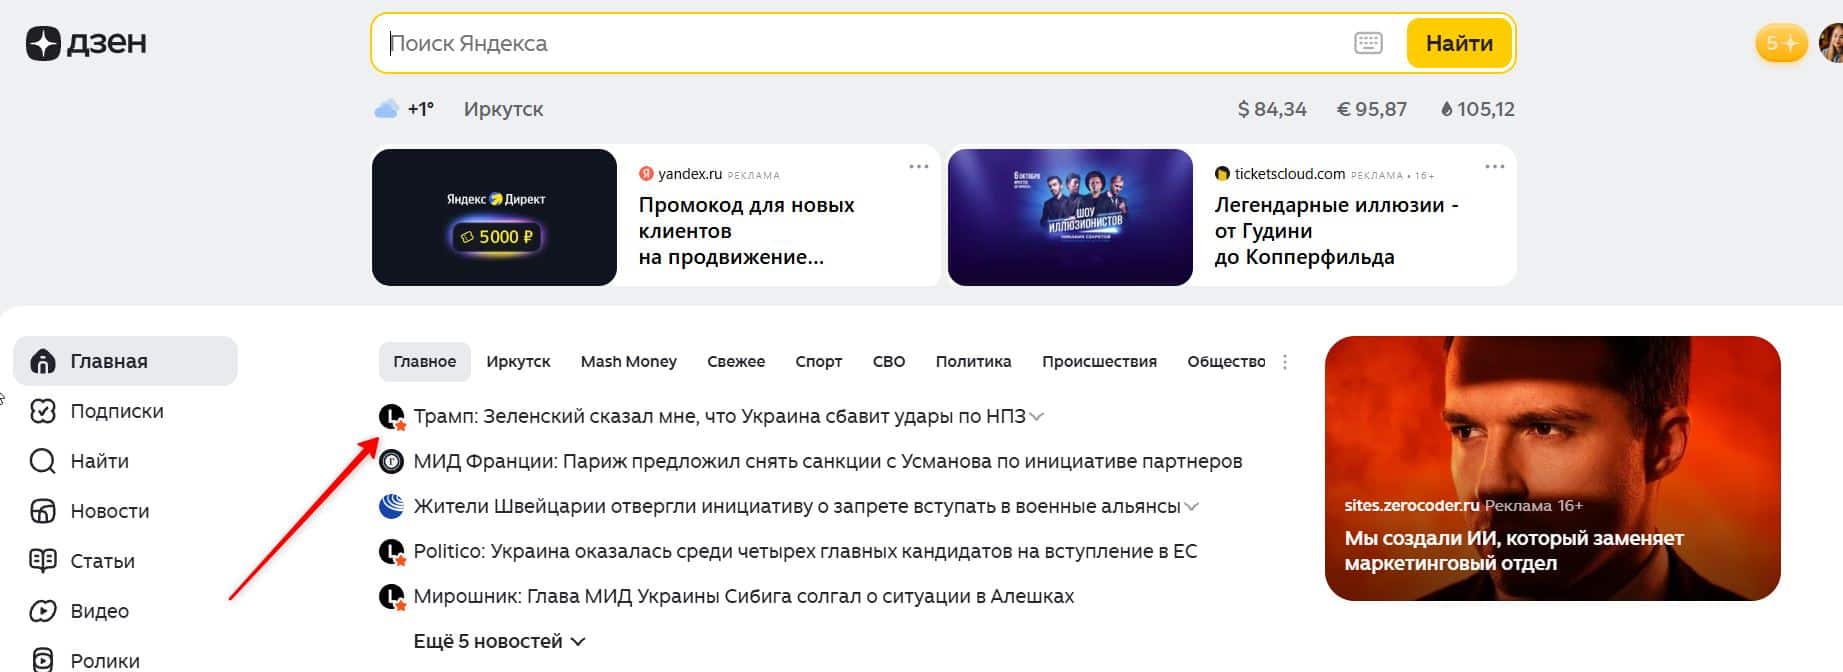Click the Новости icon in sidebar

pyautogui.click(x=43, y=511)
